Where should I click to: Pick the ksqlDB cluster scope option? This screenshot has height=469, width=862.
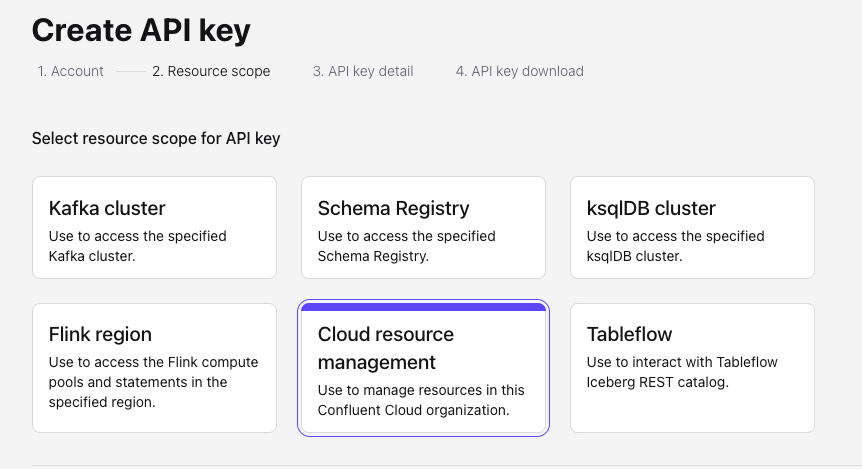point(692,227)
